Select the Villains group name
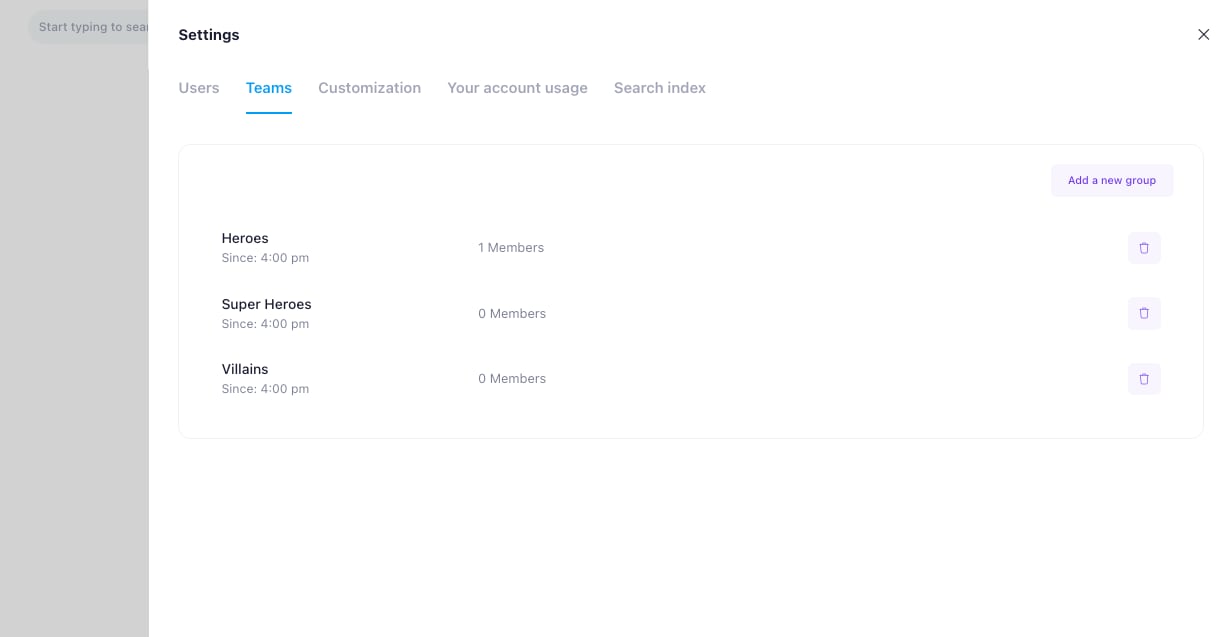The image size is (1229, 637). click(x=245, y=369)
